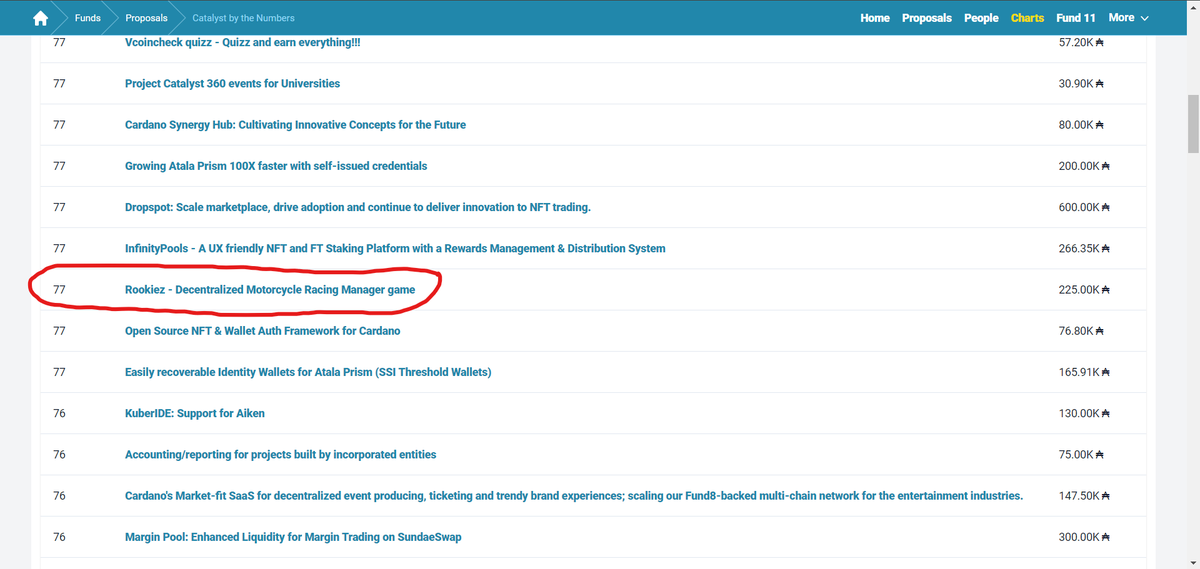
Task: Open Vcoincheck quizz proposal
Action: [243, 43]
